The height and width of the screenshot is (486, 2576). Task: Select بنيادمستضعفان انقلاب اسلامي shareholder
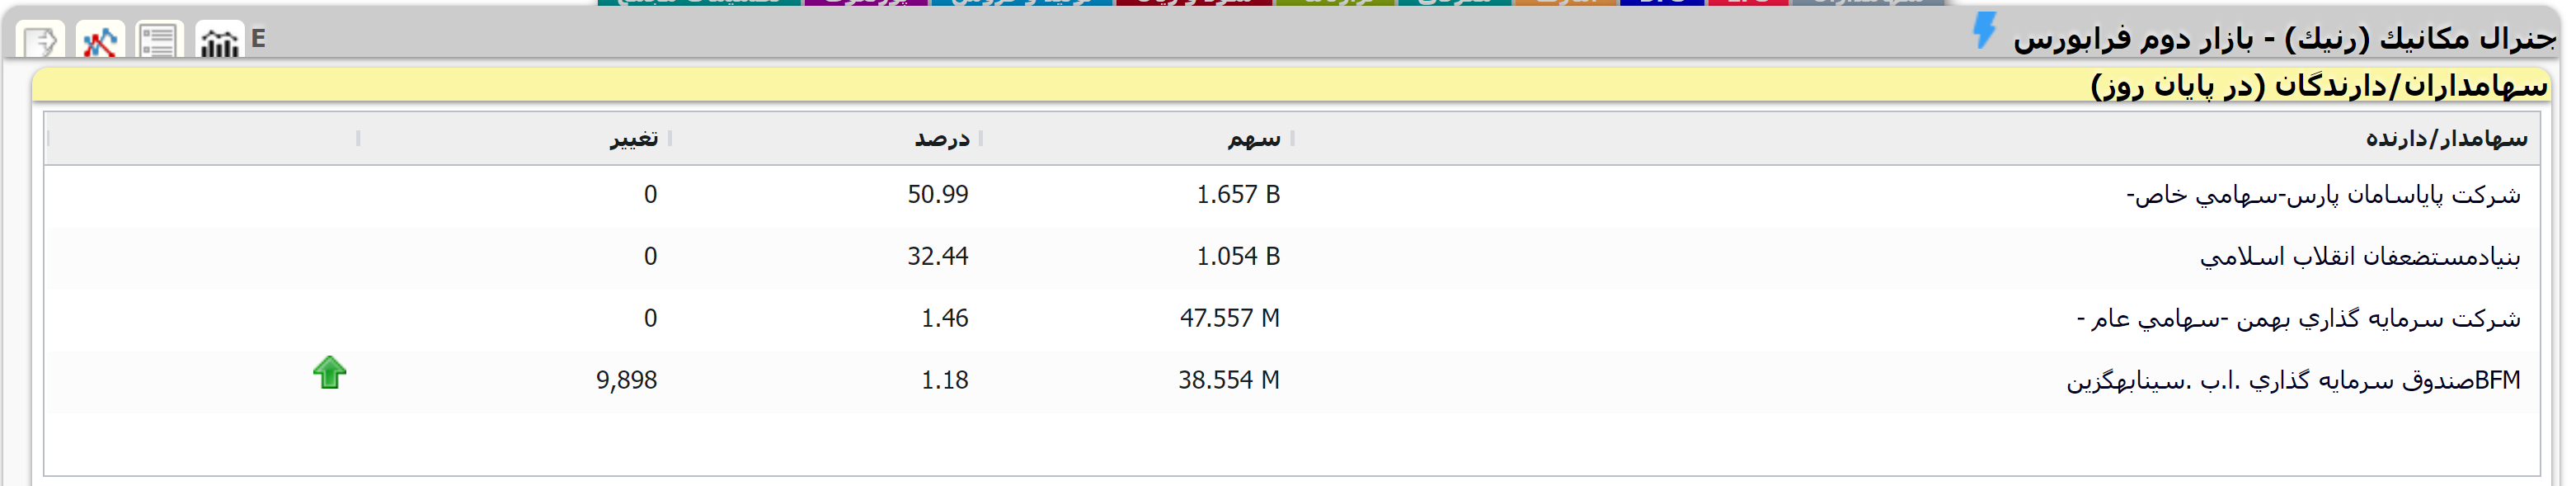click(2359, 257)
